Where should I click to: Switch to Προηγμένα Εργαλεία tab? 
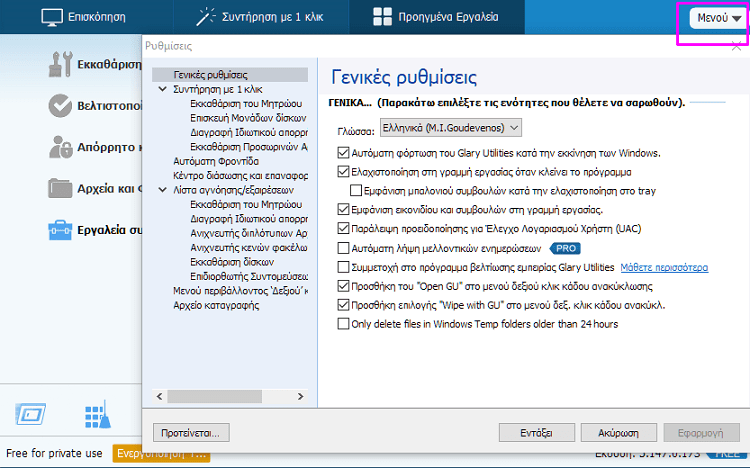click(437, 17)
